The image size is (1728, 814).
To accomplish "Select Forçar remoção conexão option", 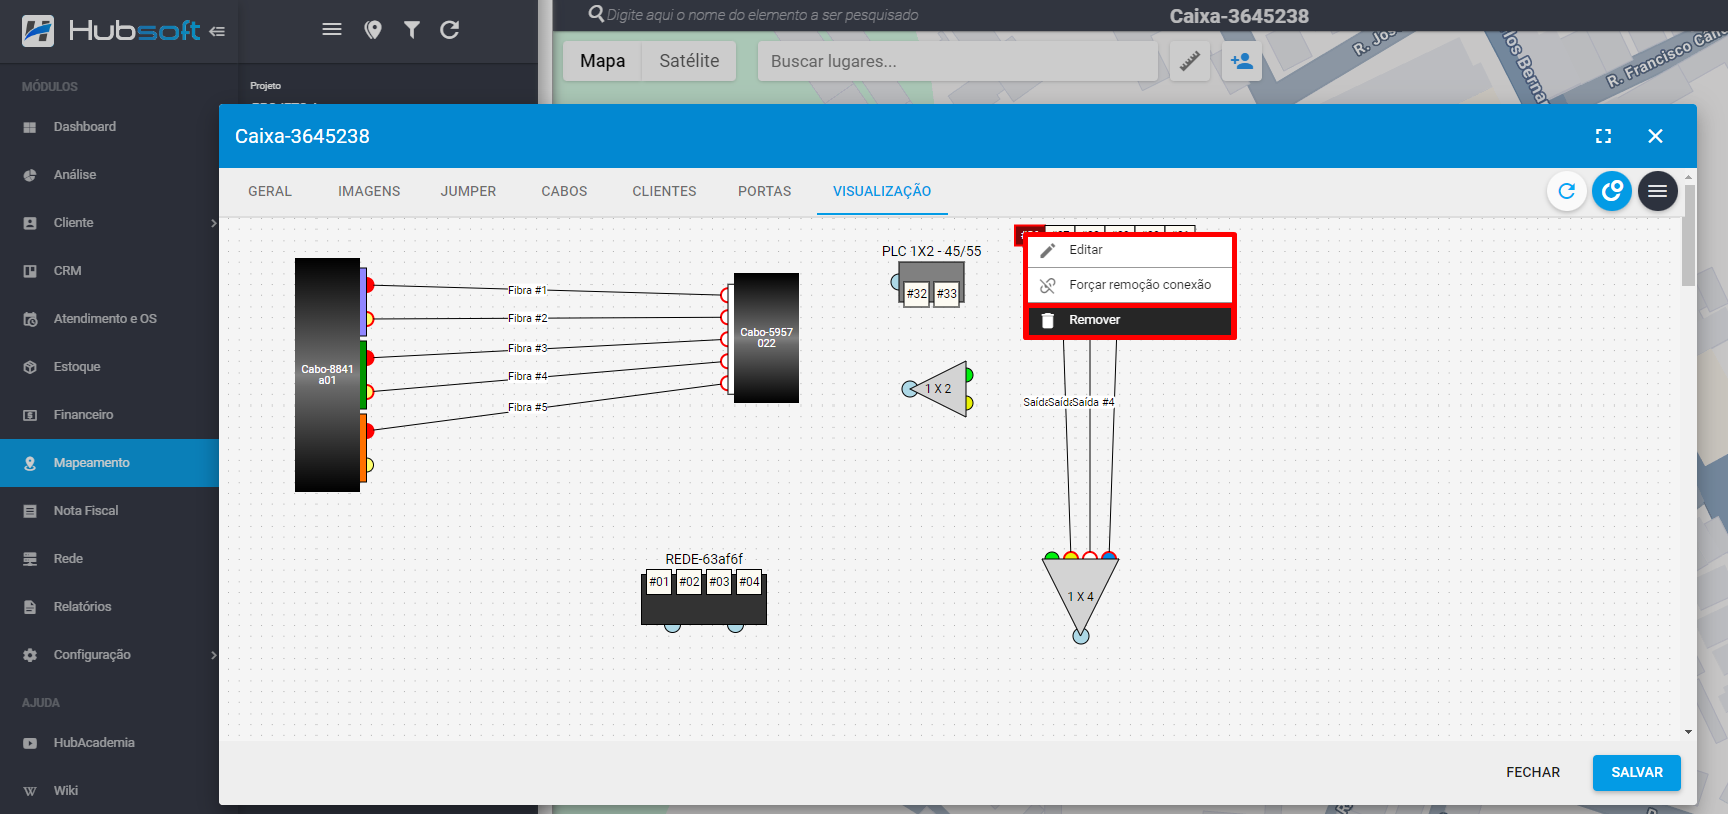I will point(1130,285).
